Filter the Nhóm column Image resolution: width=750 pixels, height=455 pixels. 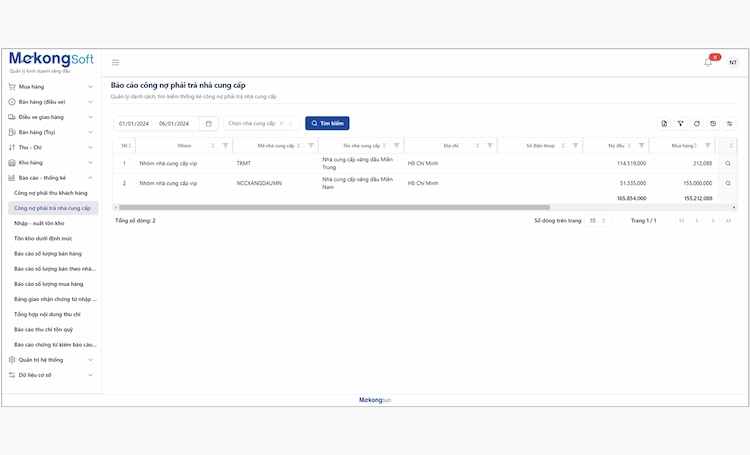[x=225, y=145]
